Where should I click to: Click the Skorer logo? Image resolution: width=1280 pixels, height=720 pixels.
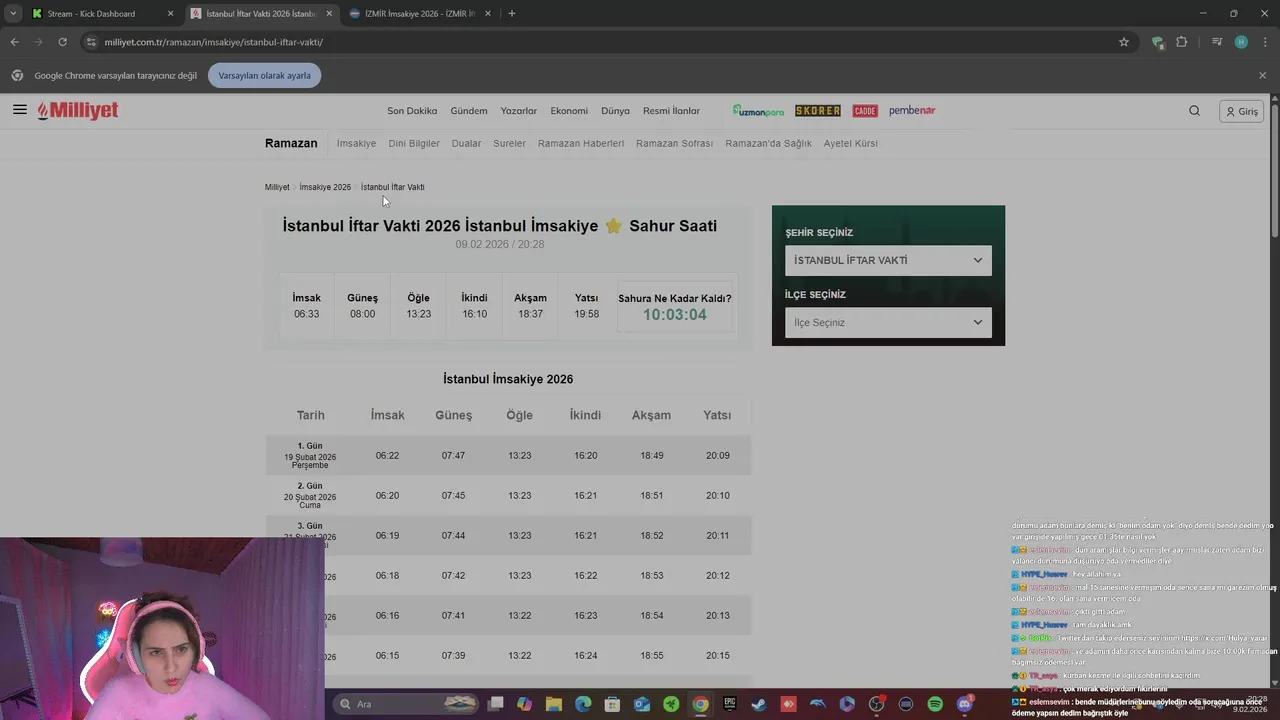(817, 111)
